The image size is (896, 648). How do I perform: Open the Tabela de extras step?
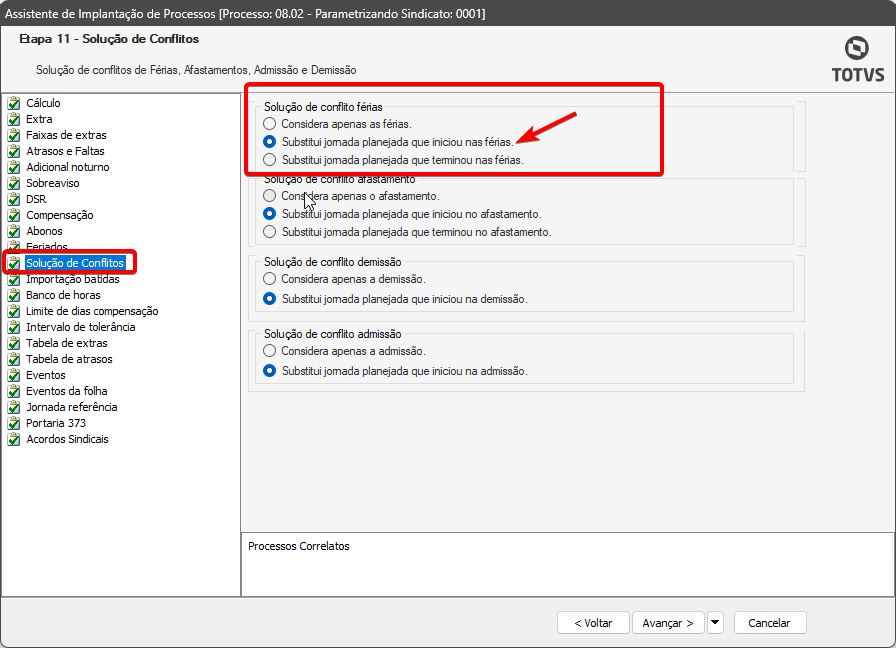pyautogui.click(x=66, y=343)
